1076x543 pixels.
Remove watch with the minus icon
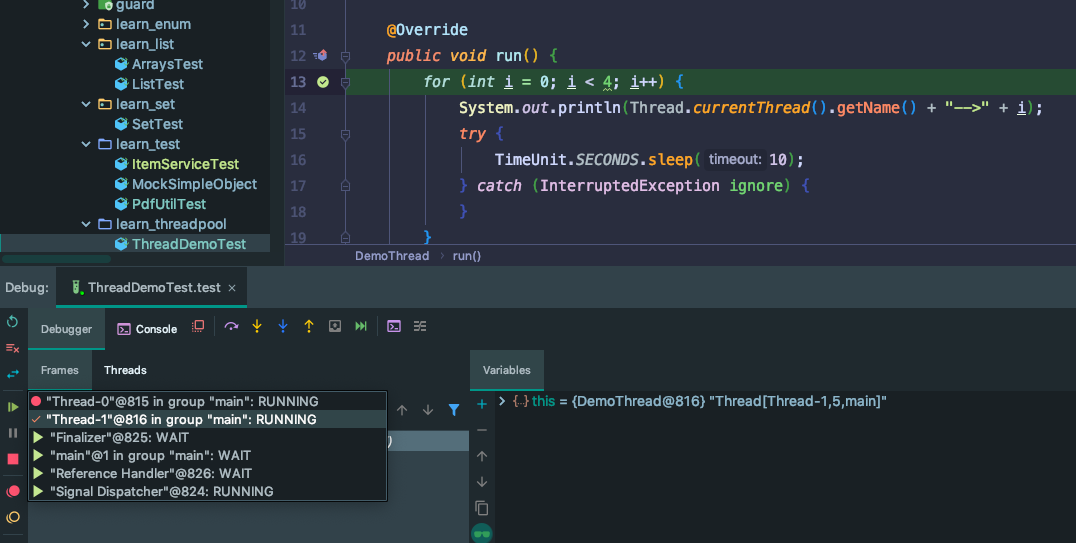tap(482, 430)
